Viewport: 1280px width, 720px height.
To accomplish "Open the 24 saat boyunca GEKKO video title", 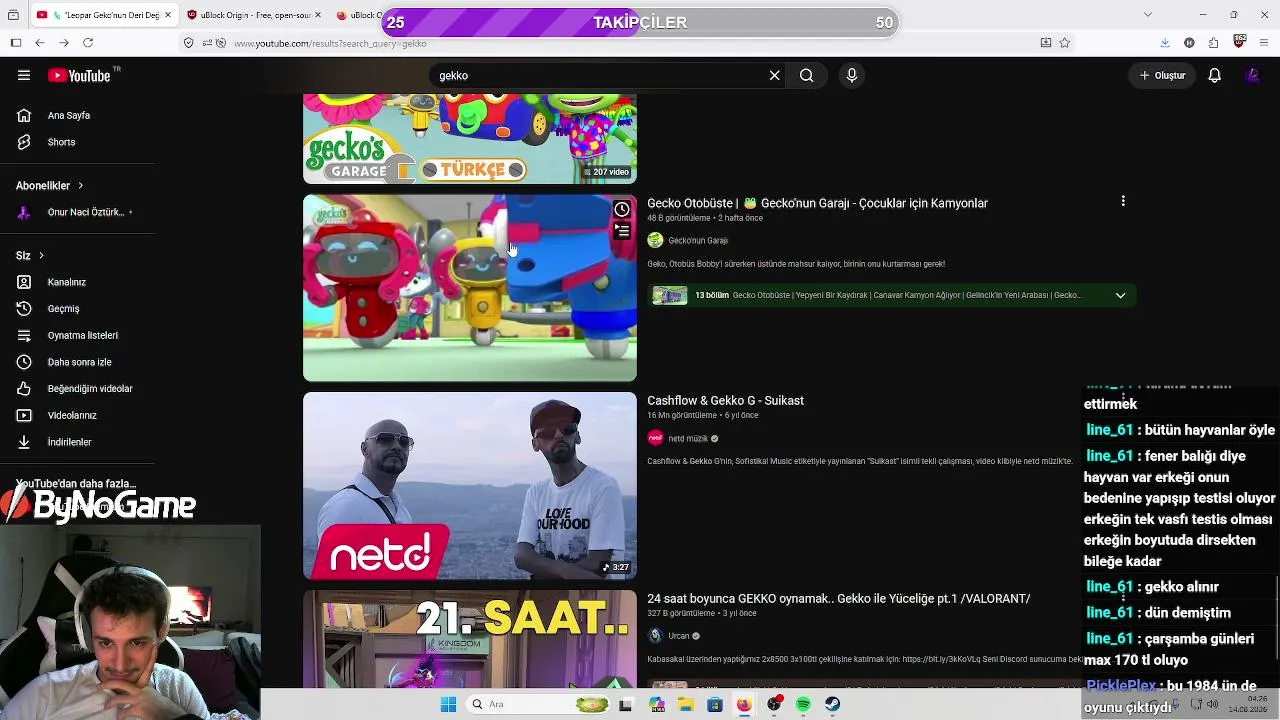I will coord(839,599).
